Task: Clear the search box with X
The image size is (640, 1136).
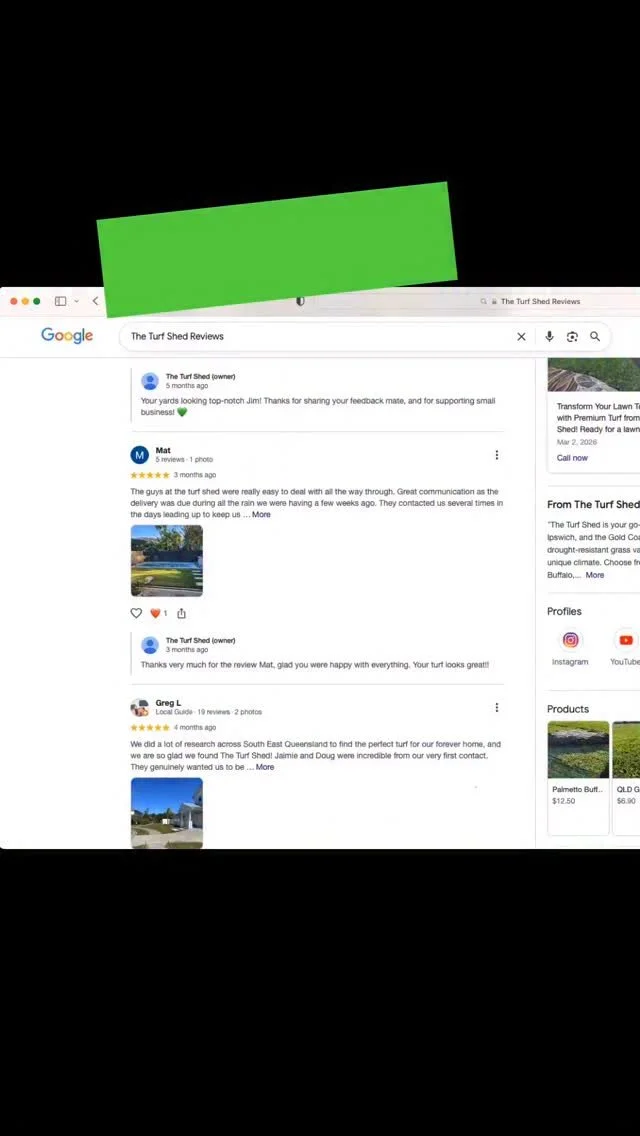Action: click(521, 336)
